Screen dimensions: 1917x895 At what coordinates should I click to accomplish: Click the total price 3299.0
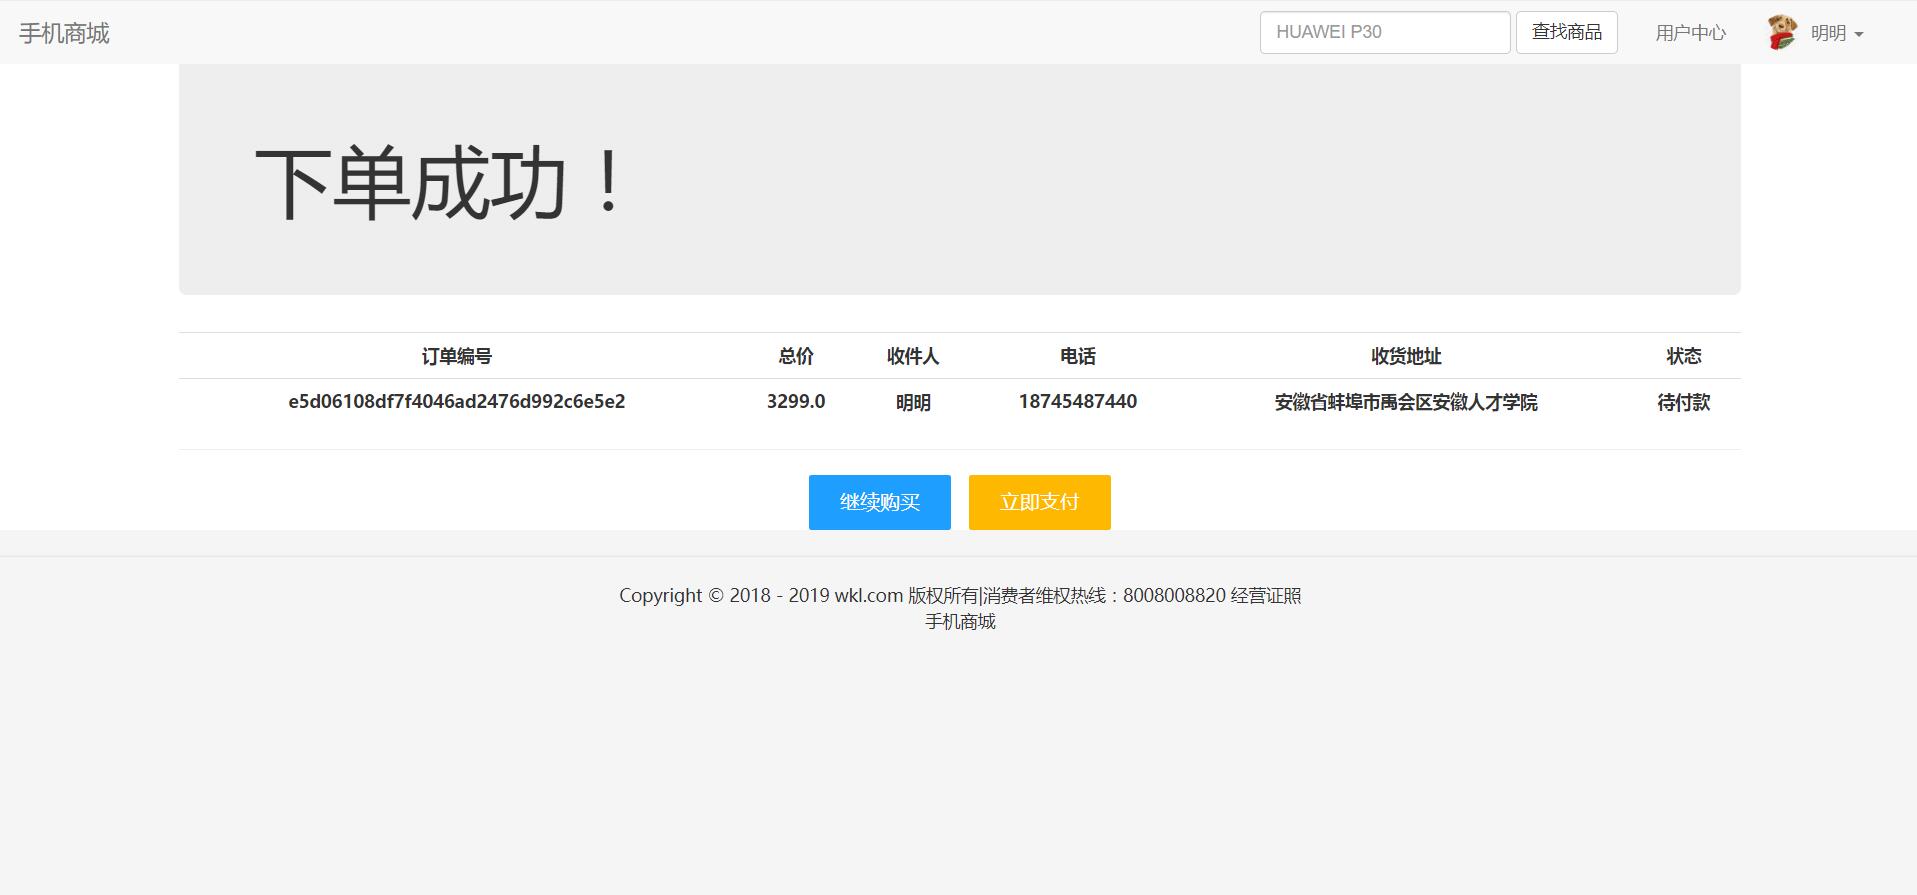[x=796, y=402]
